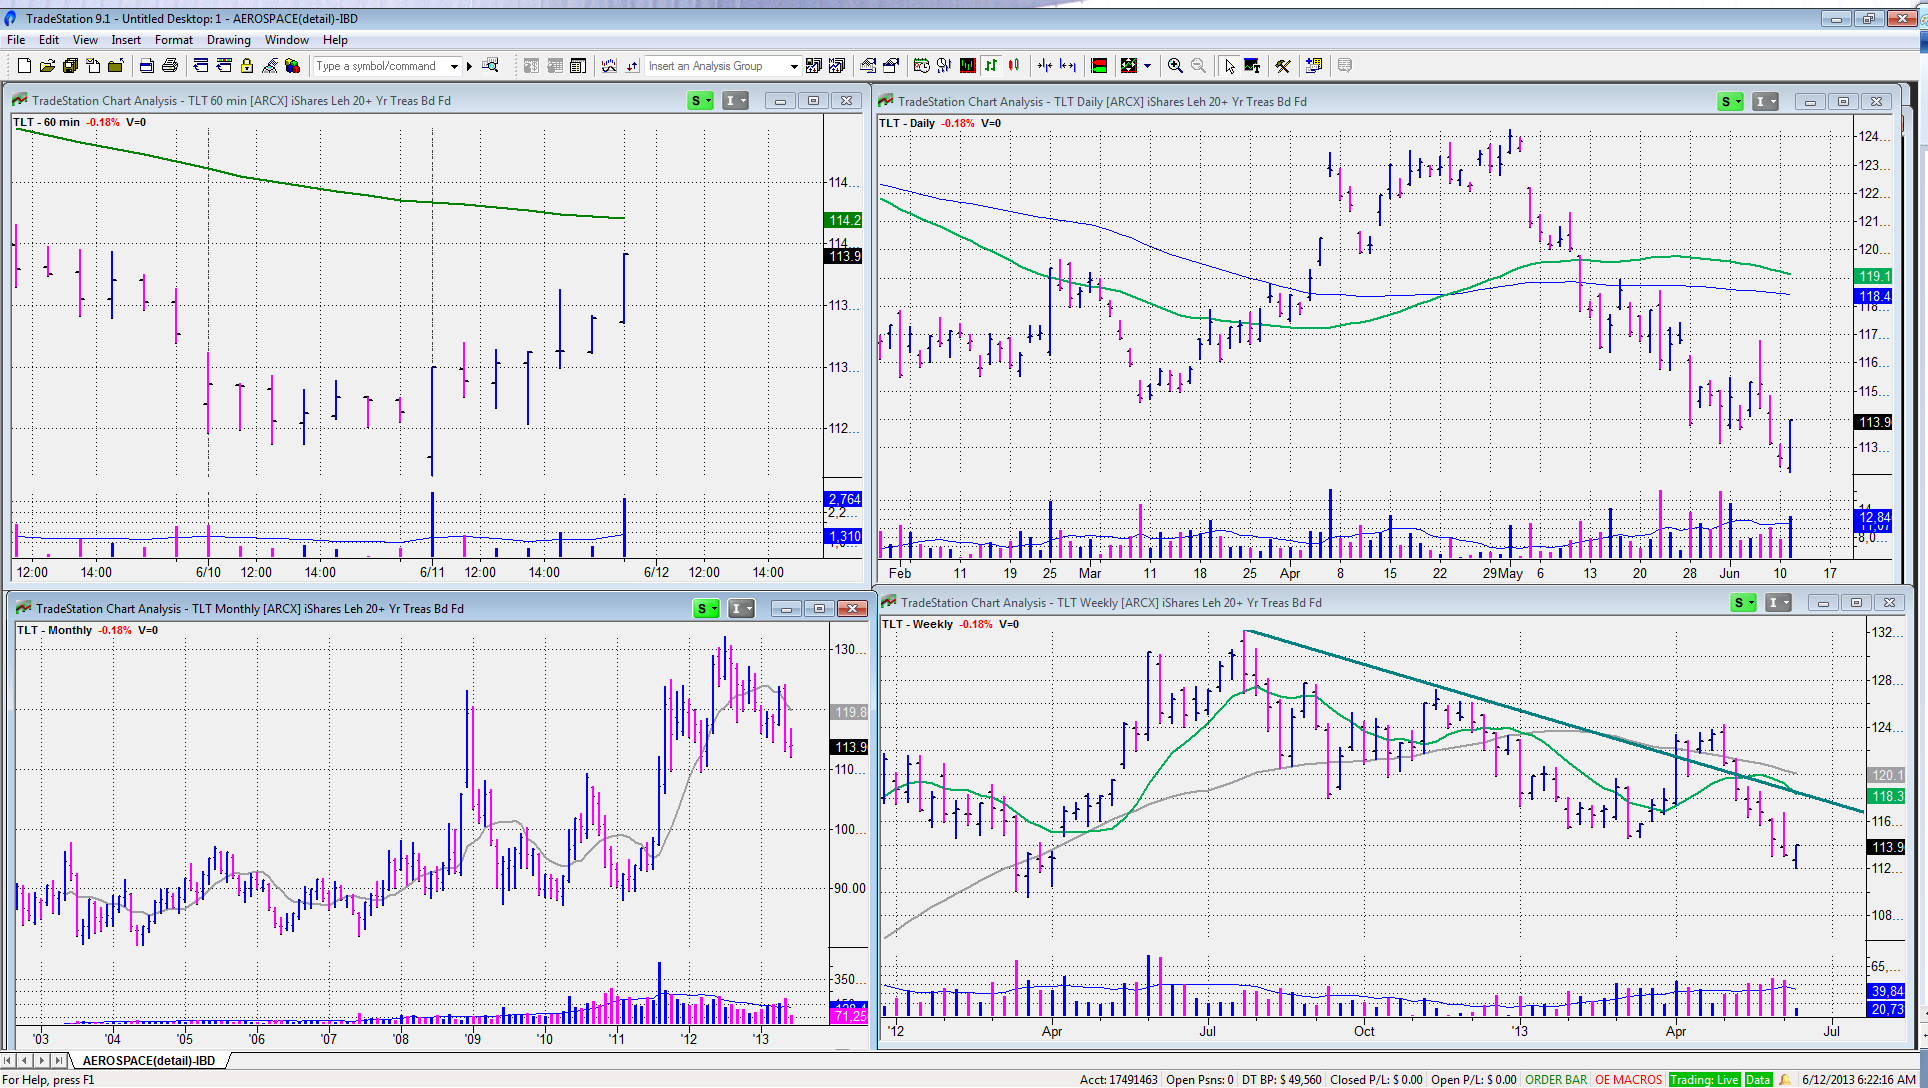Open a workspace with the folder icon

47,66
